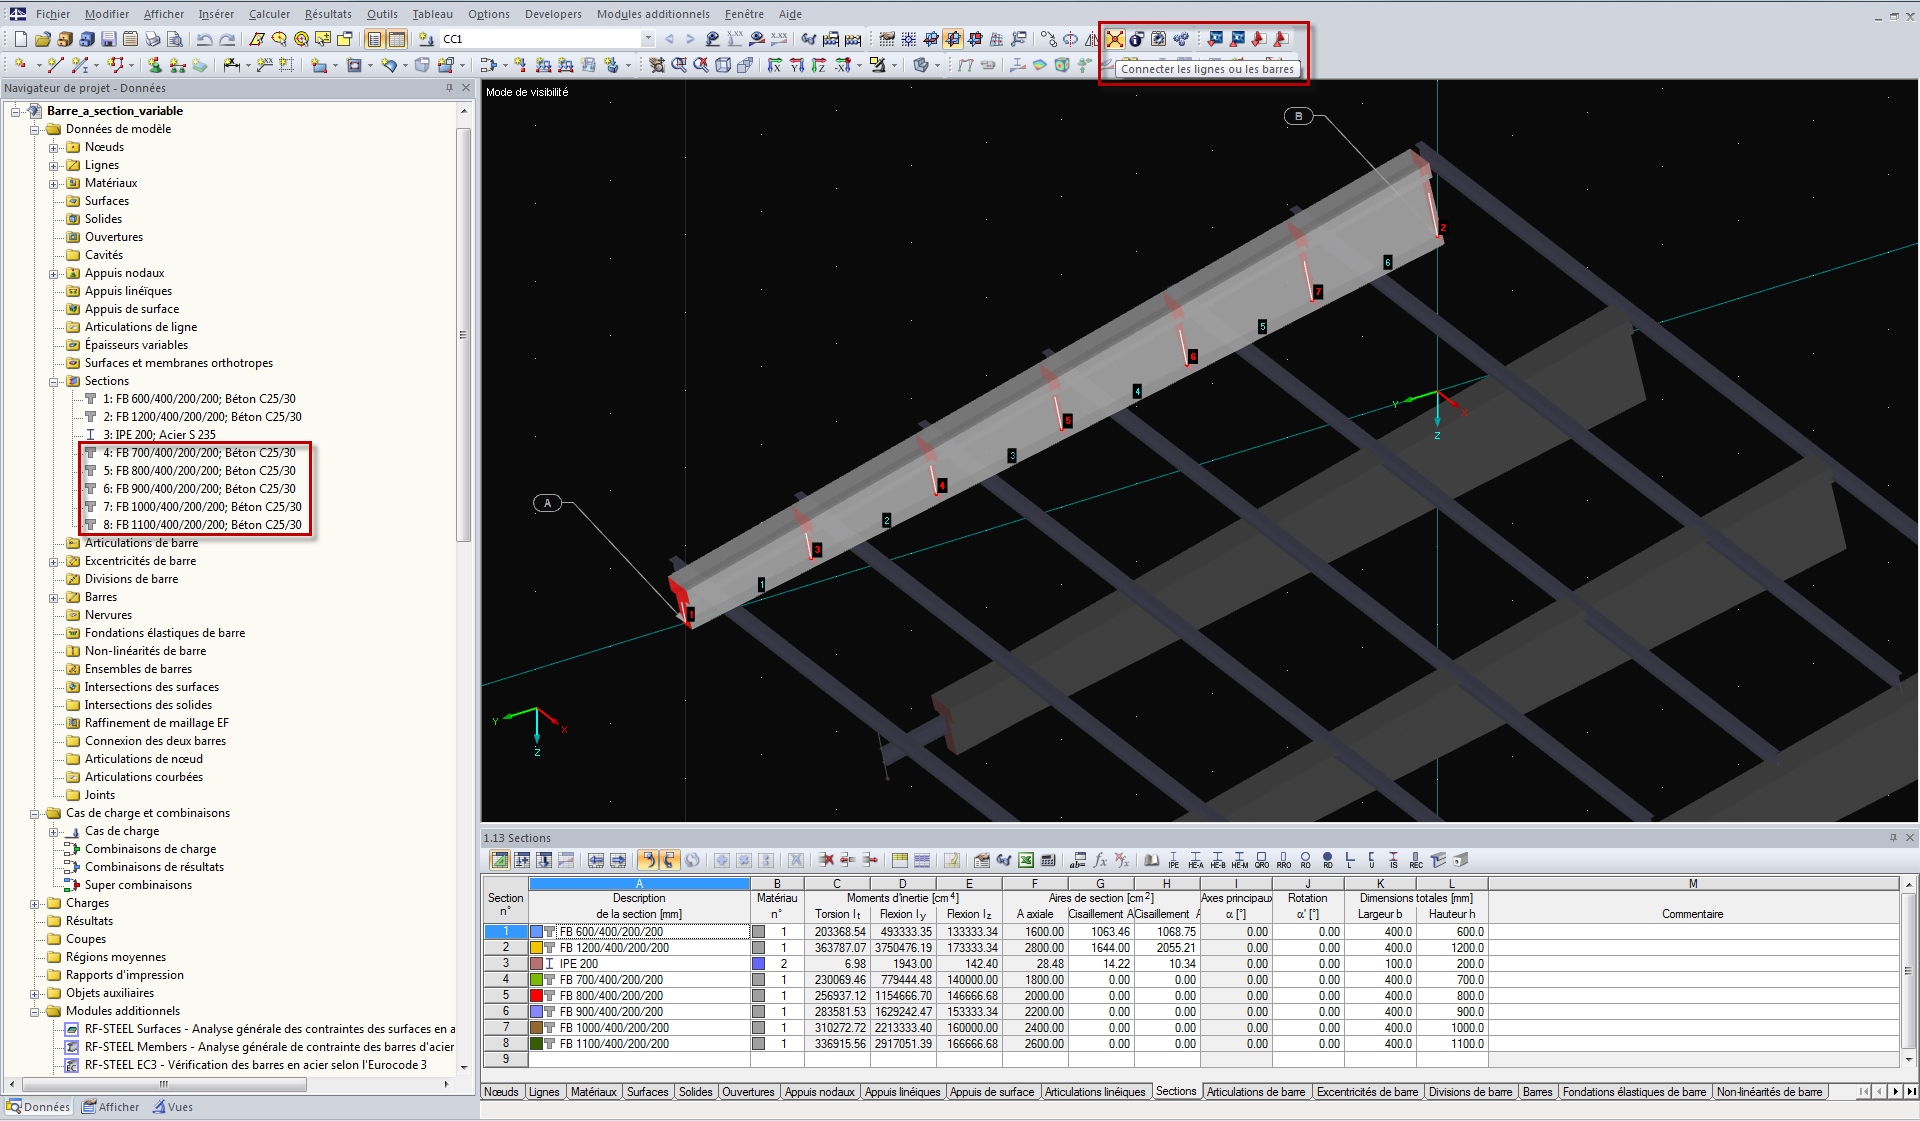This screenshot has height=1121, width=1920.
Task: Open the Calculer menu
Action: 269,14
